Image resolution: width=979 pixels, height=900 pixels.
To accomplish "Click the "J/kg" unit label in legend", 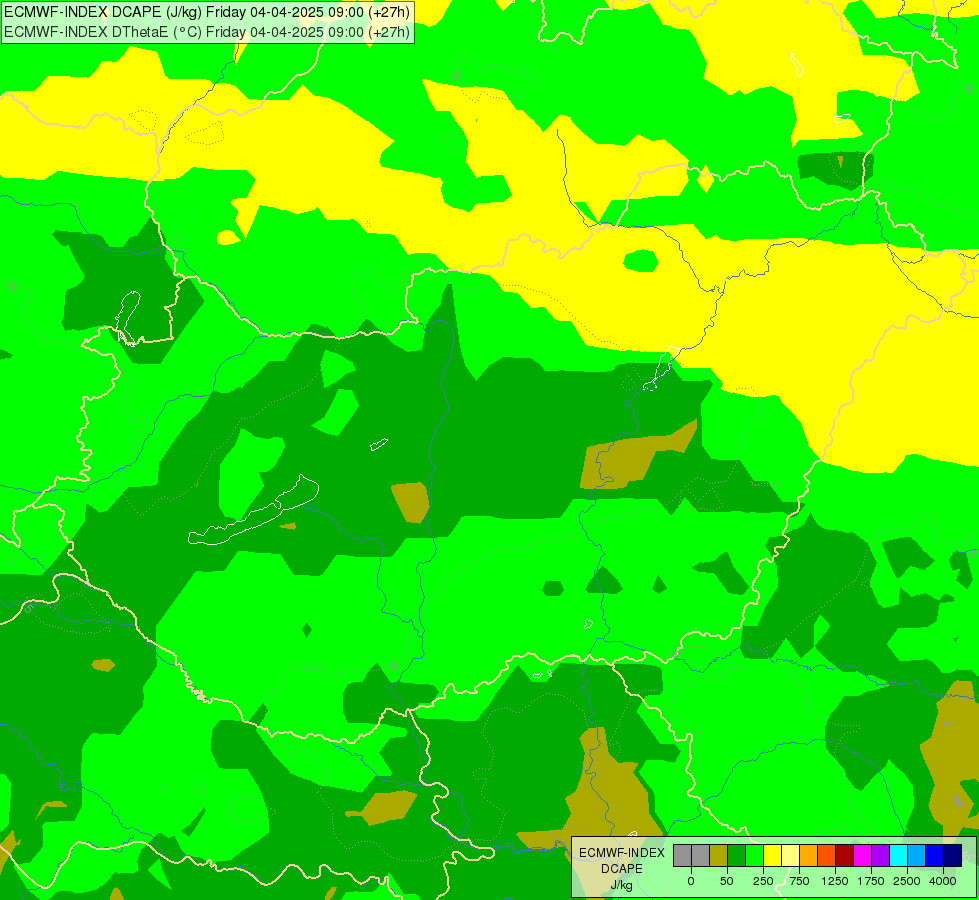I will tap(621, 886).
